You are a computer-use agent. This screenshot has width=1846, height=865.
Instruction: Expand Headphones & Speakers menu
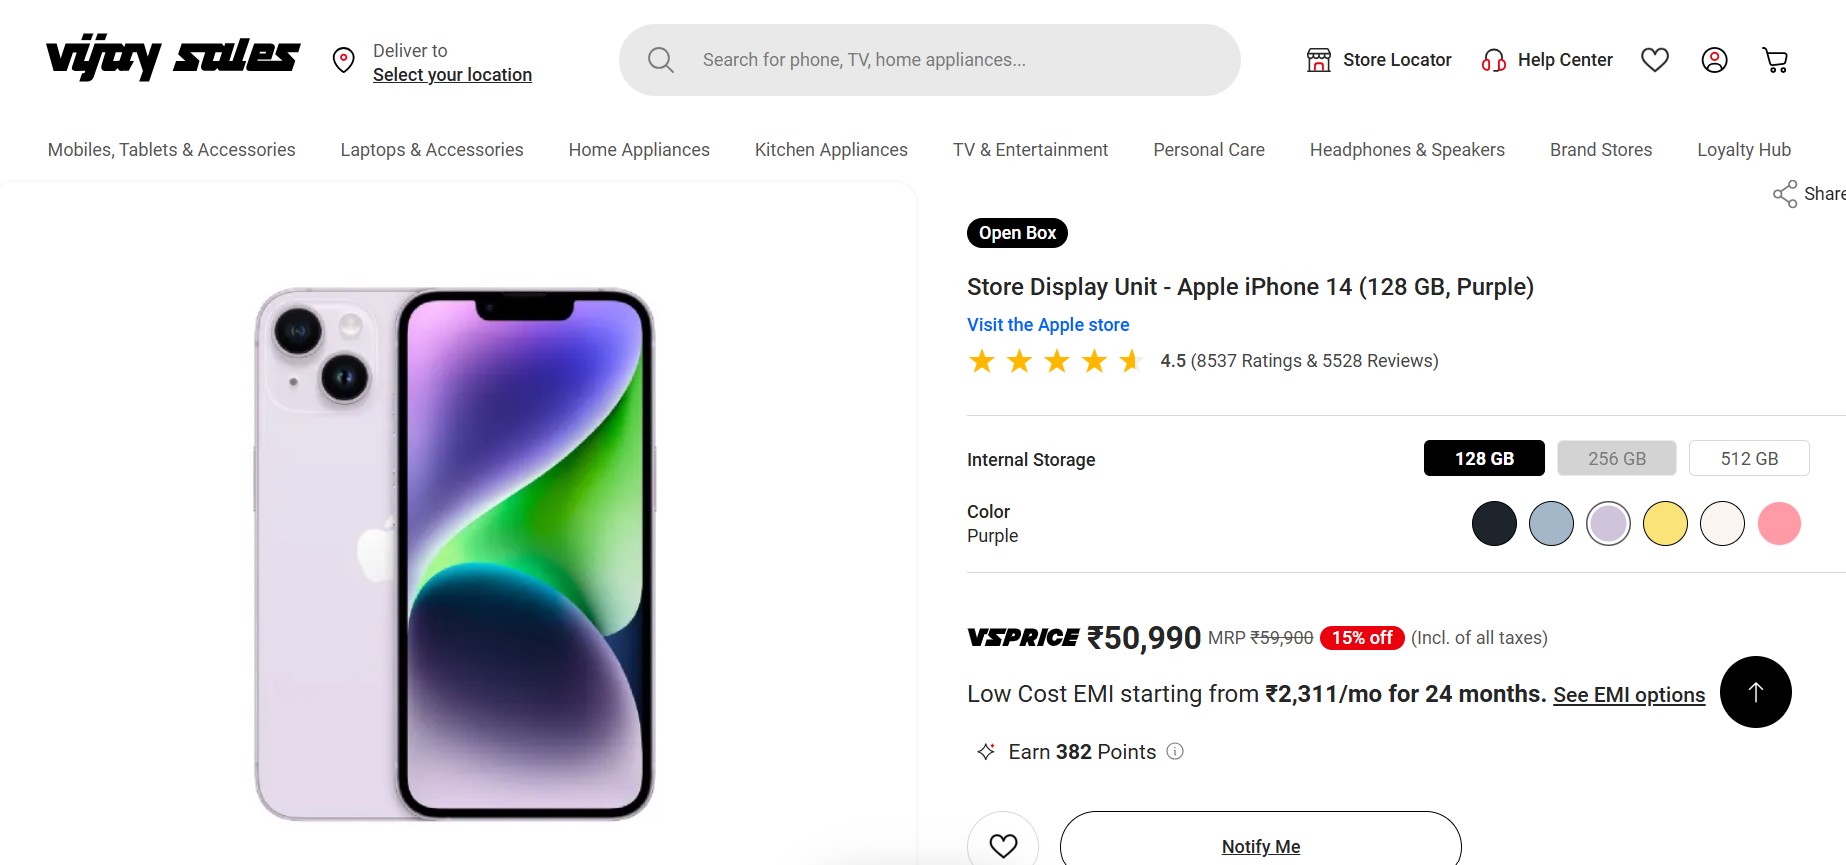tap(1407, 150)
